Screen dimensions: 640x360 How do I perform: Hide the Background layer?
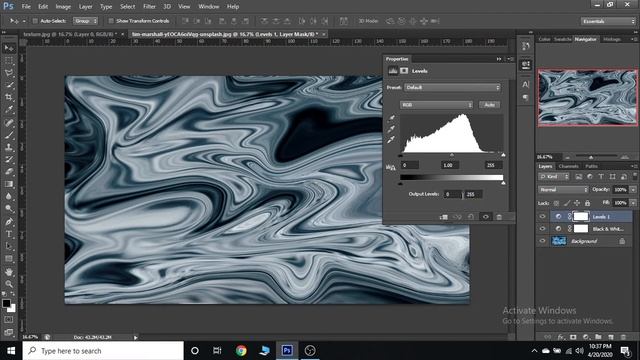point(542,241)
